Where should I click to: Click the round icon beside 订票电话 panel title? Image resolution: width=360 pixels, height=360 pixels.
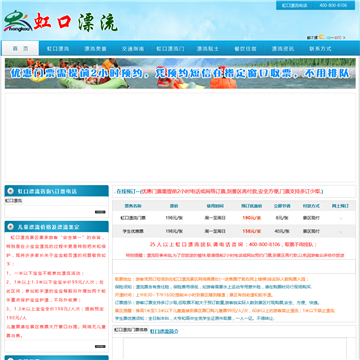pos(11,191)
